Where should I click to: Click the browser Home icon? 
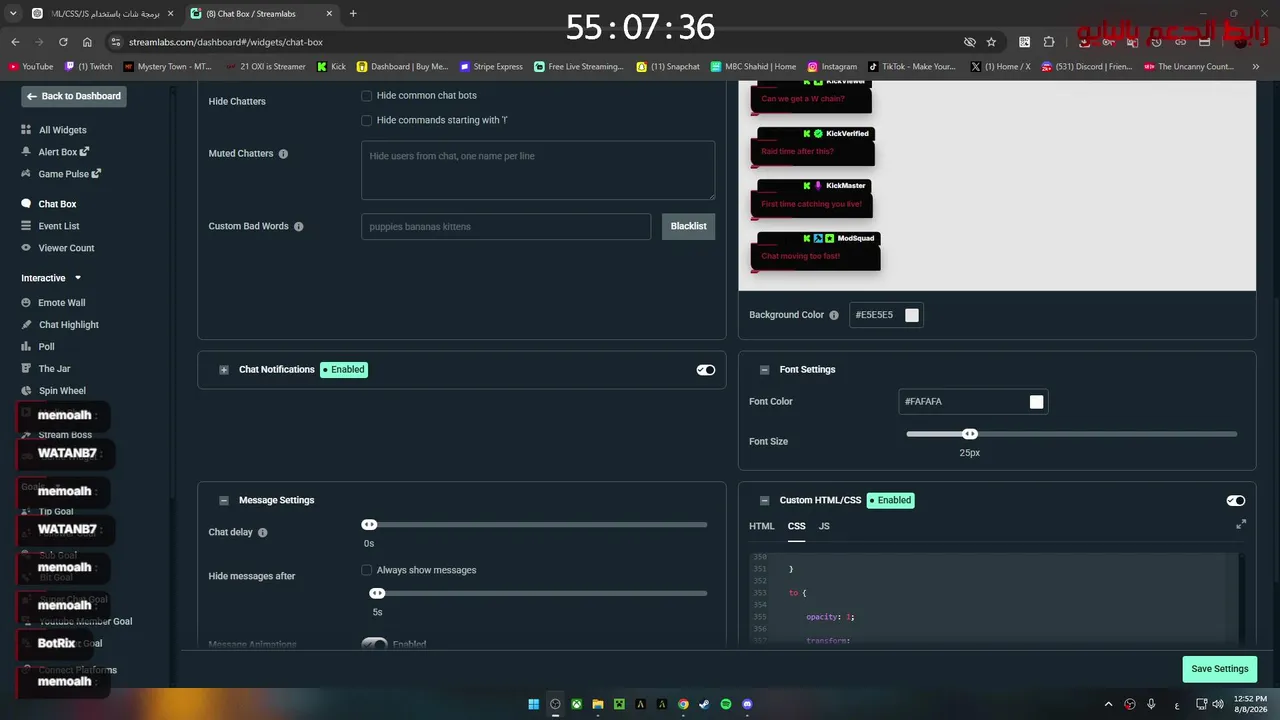coord(87,42)
